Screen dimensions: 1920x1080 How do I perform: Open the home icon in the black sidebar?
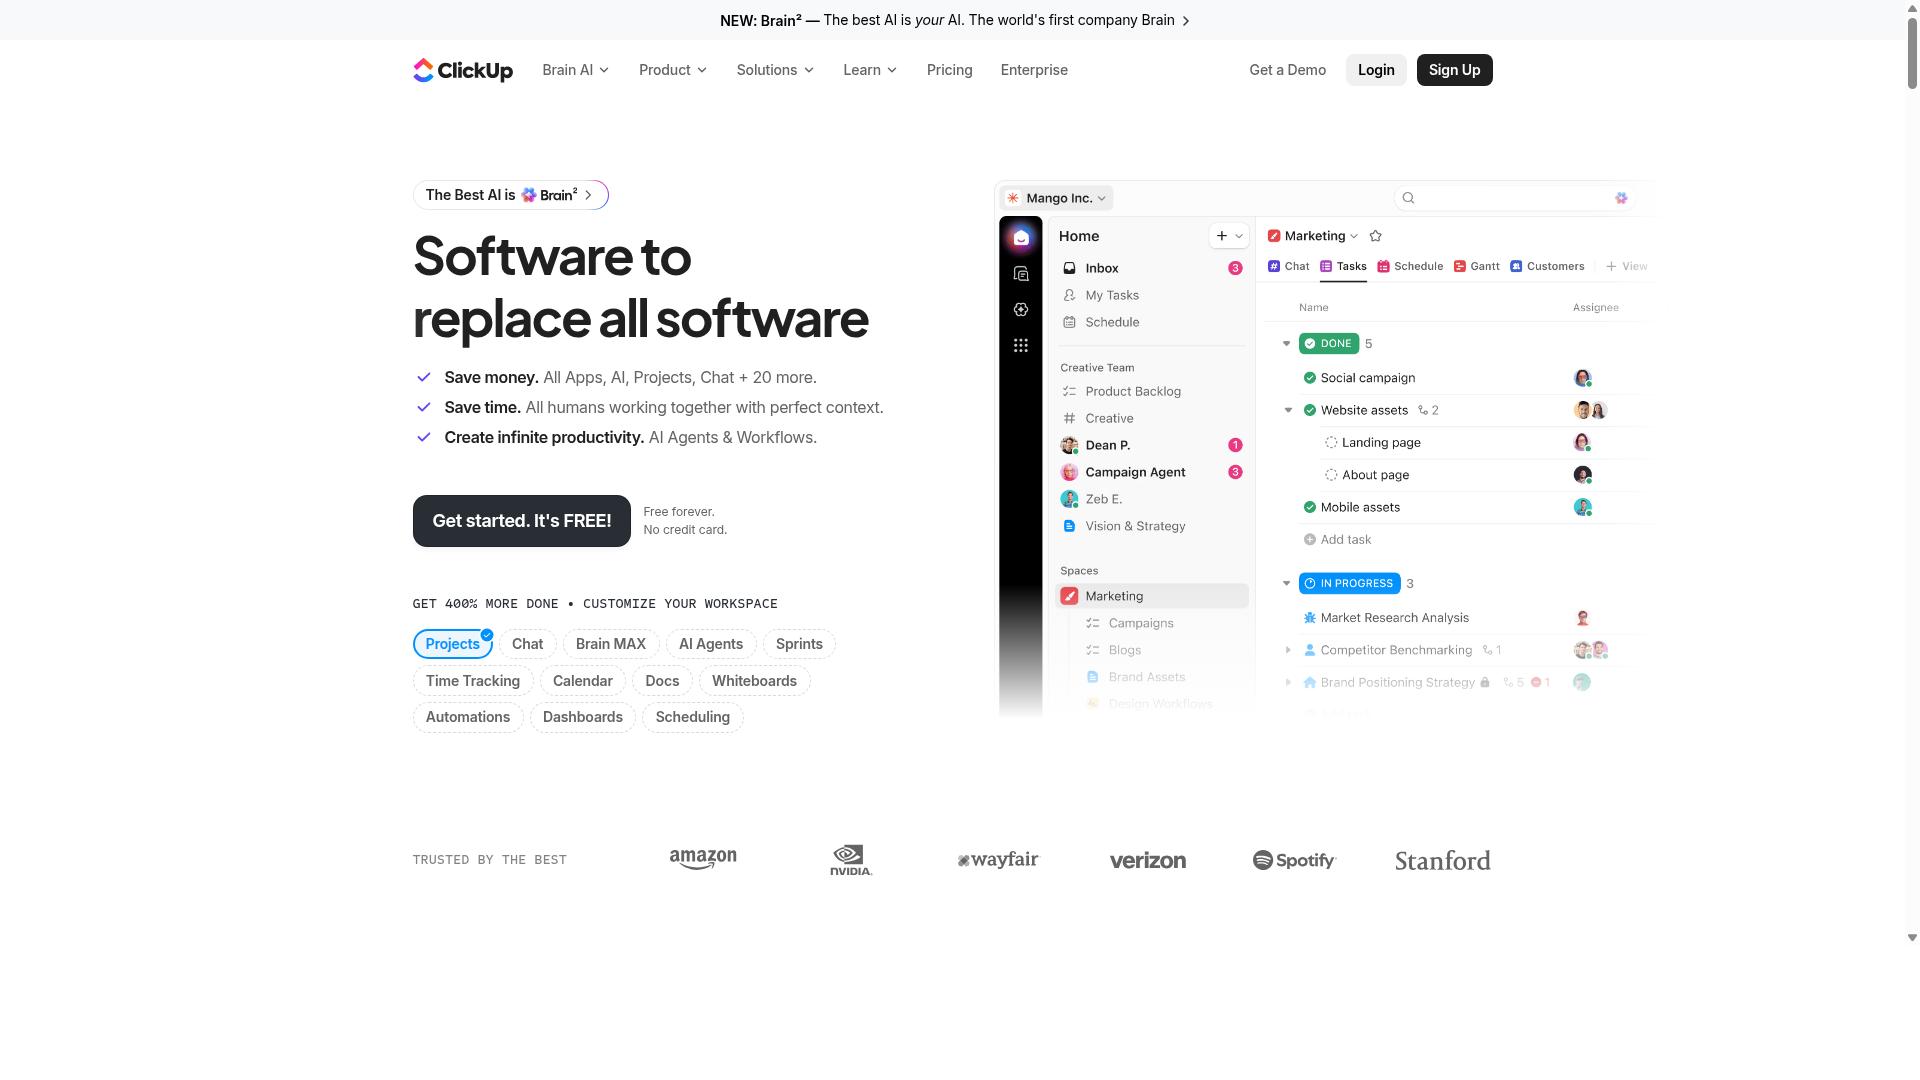1021,238
